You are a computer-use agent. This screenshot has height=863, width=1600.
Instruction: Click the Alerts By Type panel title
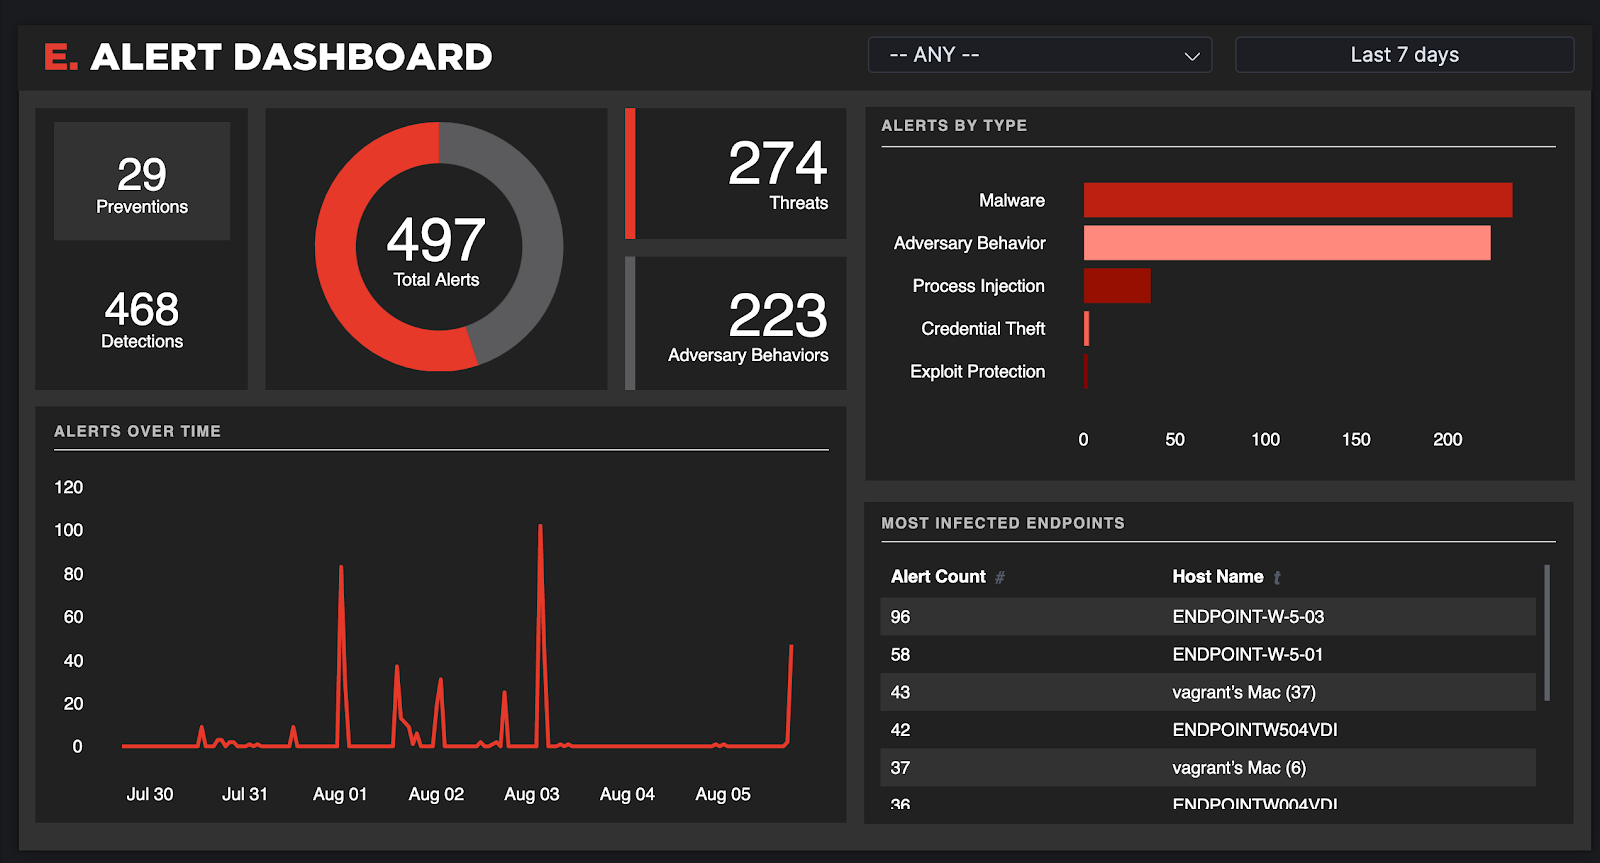click(x=954, y=125)
